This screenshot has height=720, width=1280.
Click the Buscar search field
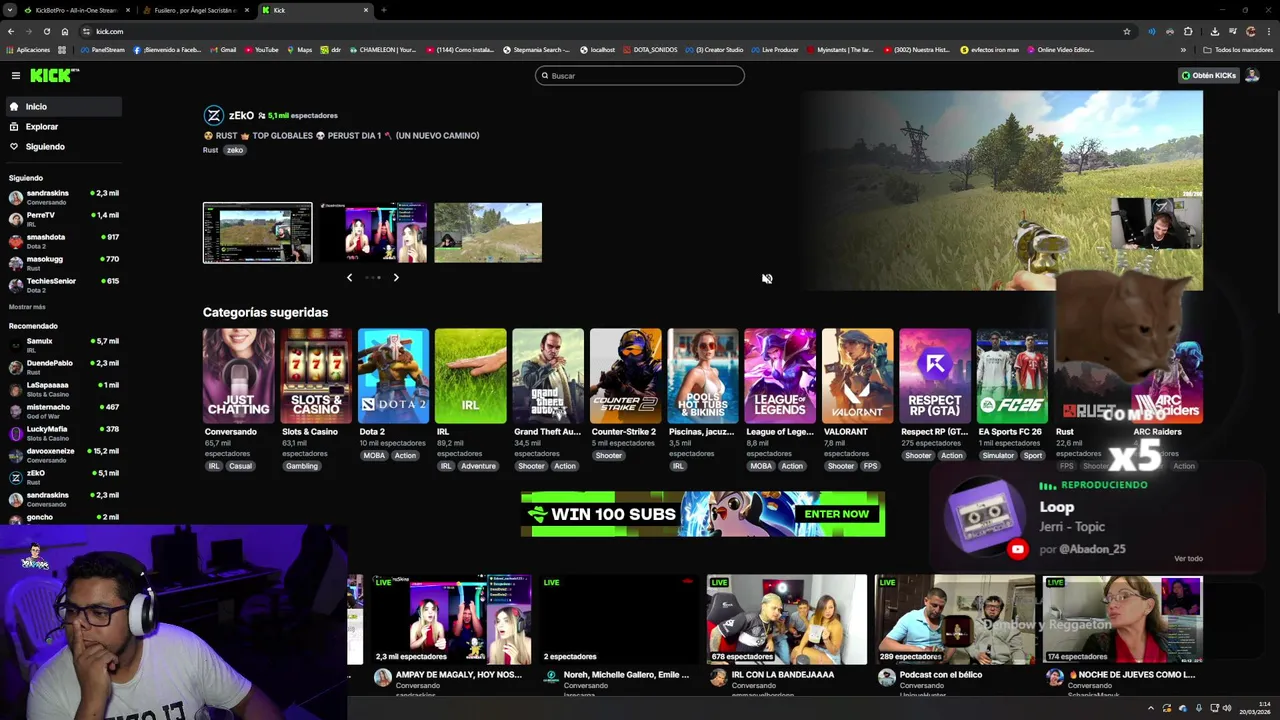(640, 75)
